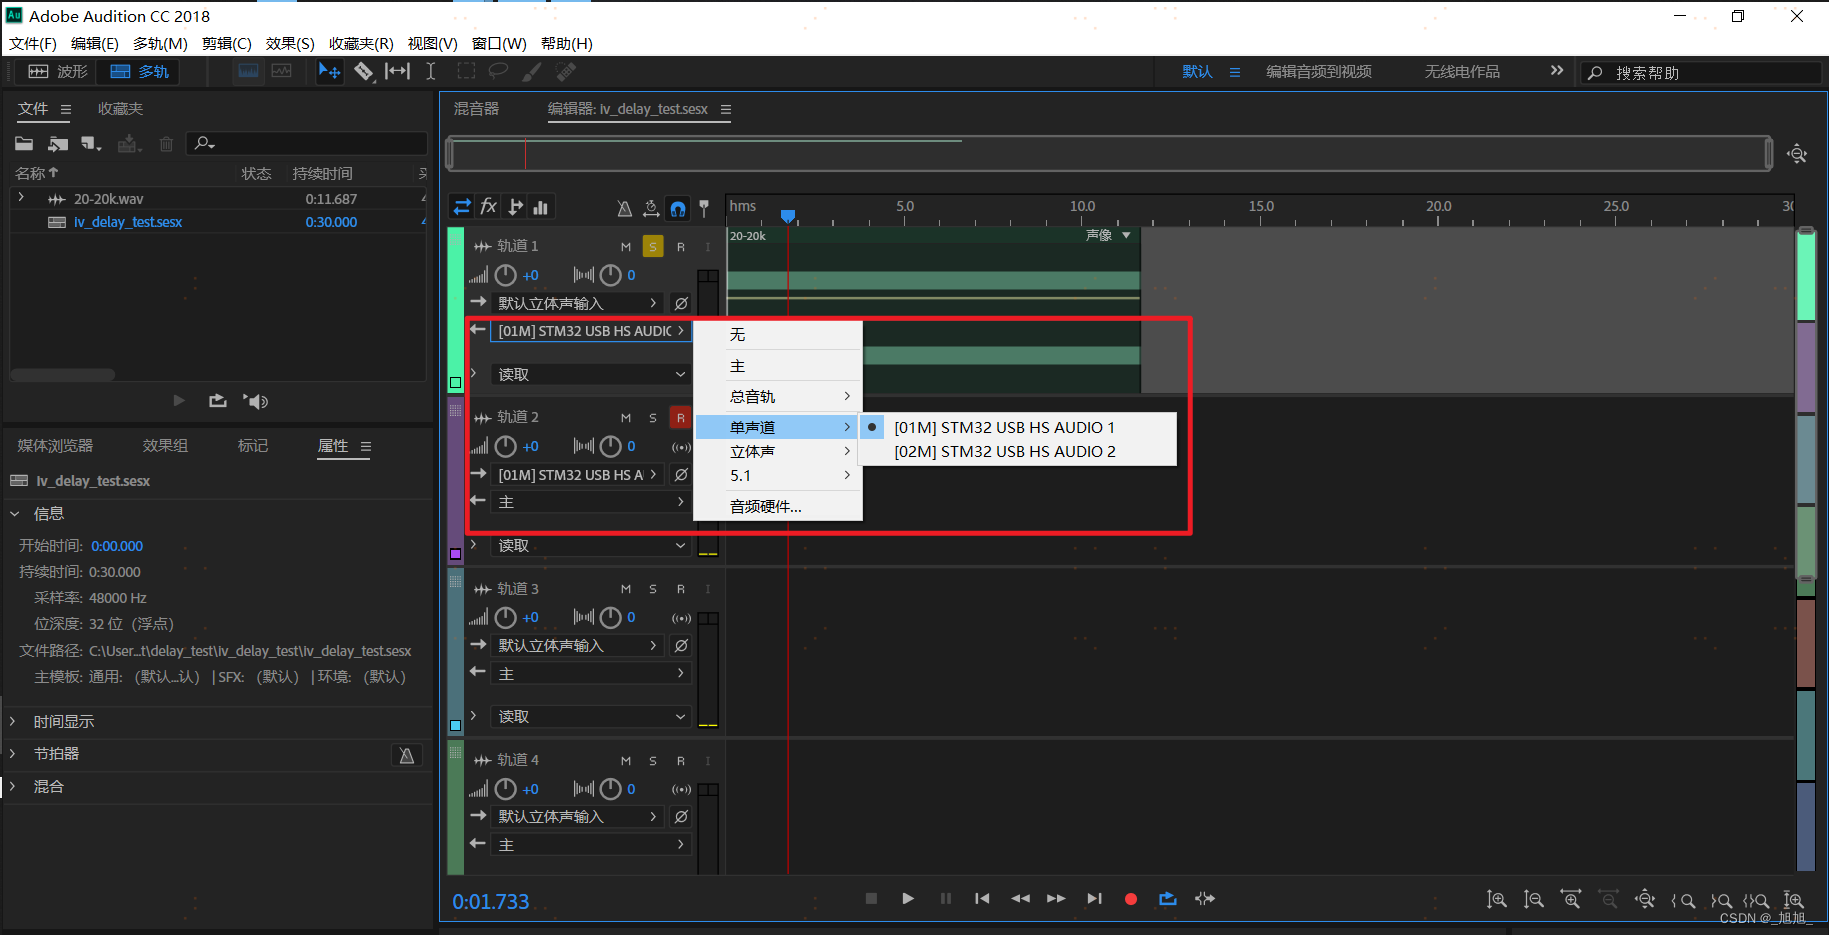Screen dimensions: 1829x935
Task: Choose None in the output menu
Action: point(778,335)
